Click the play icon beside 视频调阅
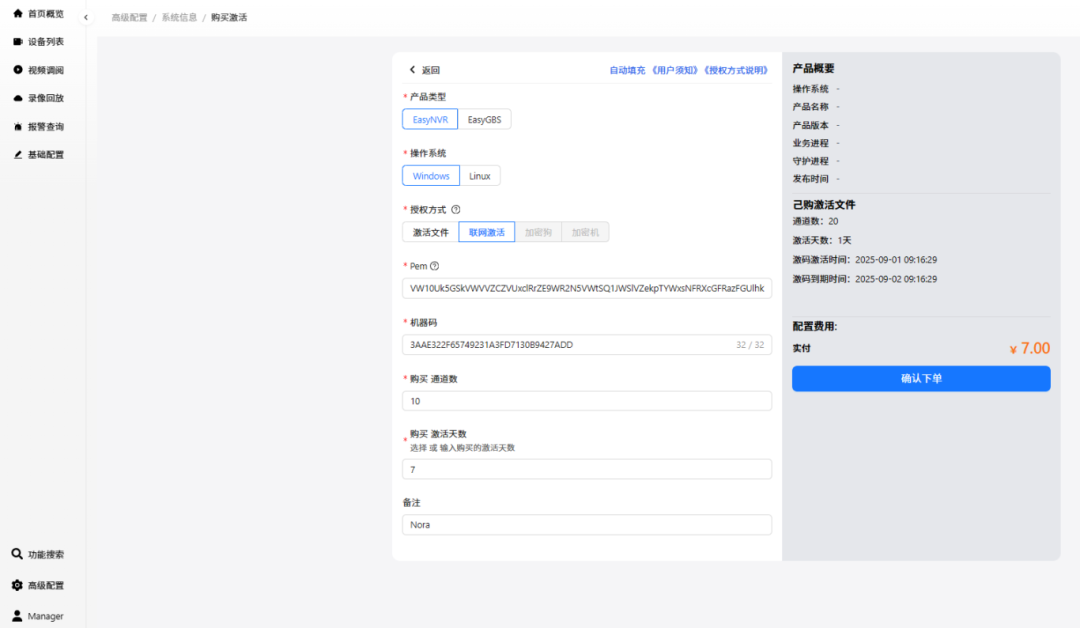Viewport: 1080px width, 628px height. point(18,70)
